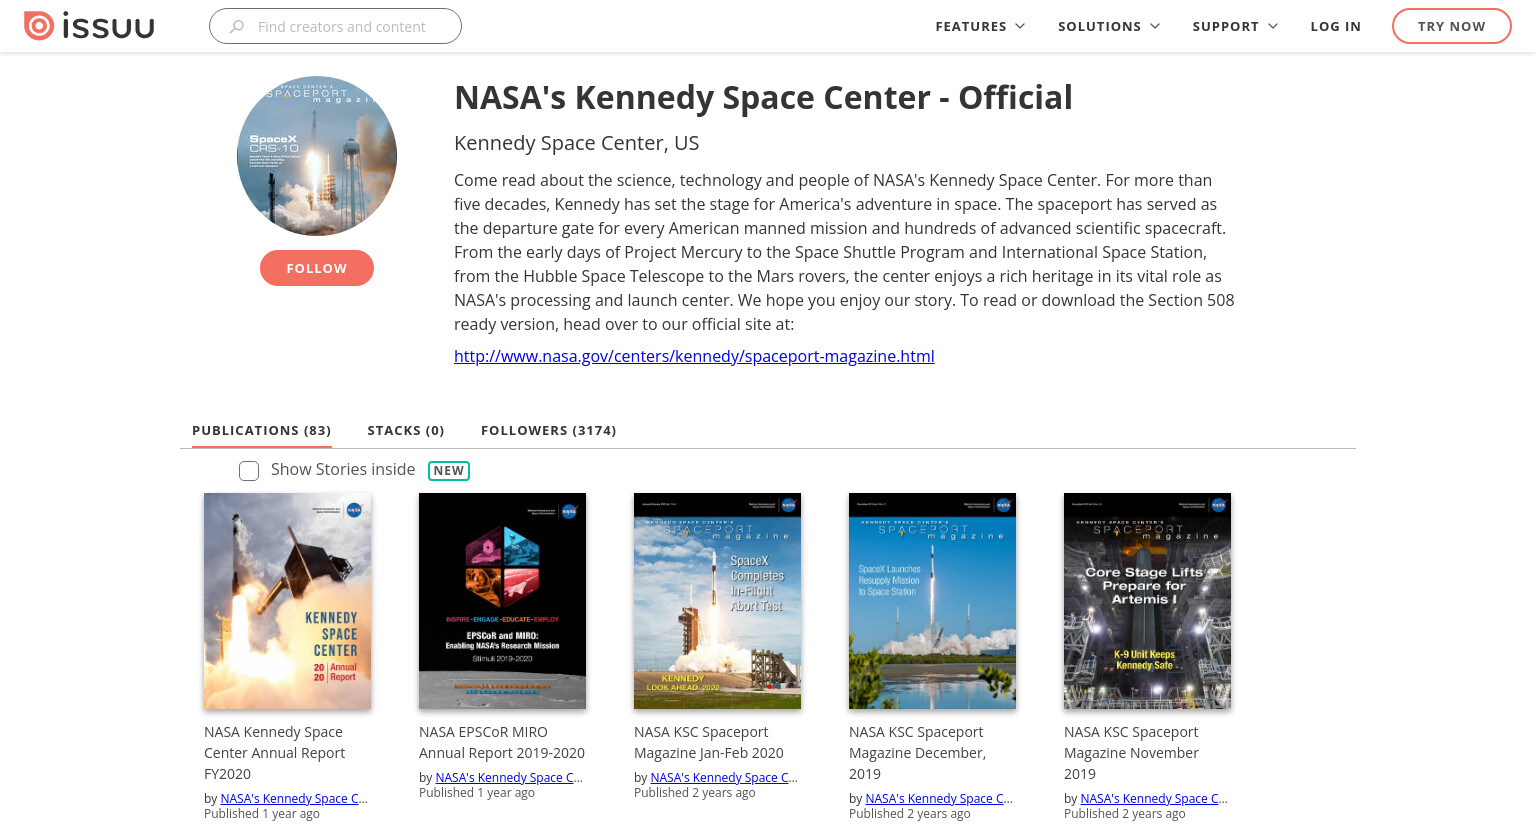Open the EPSCoR and MIRO report cover
This screenshot has width=1536, height=834.
pos(502,601)
